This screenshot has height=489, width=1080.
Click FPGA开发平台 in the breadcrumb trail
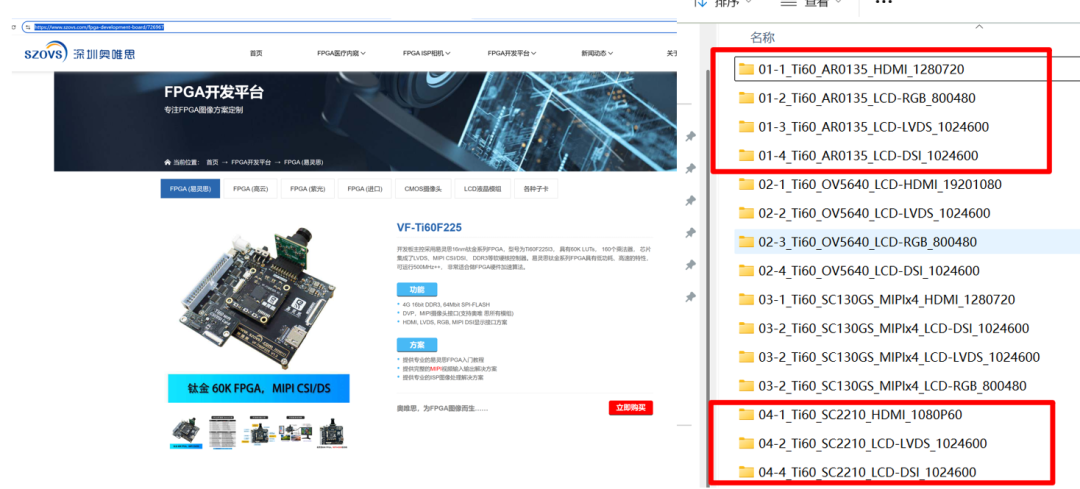pos(251,163)
